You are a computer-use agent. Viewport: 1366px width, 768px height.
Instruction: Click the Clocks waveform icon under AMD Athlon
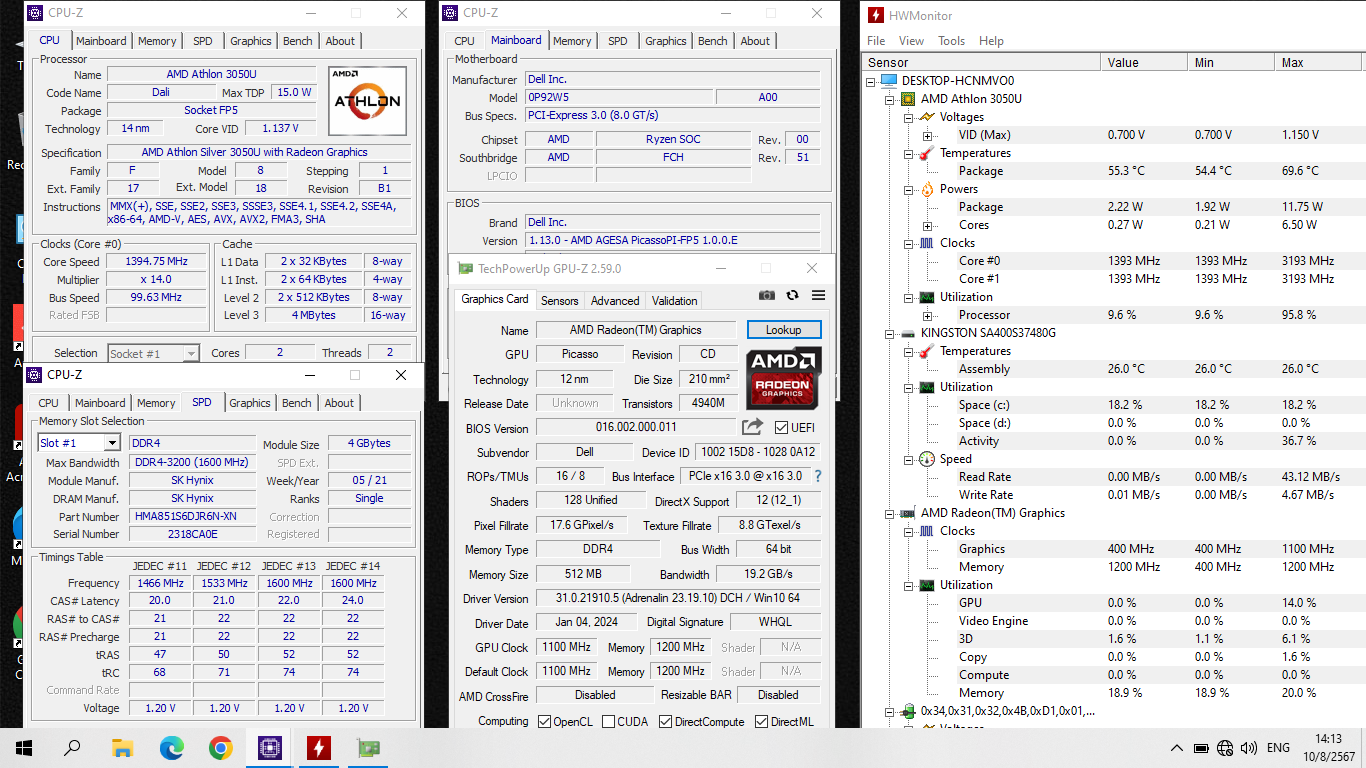(927, 243)
